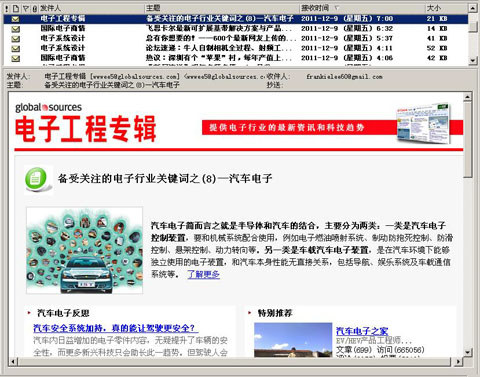Click envelope icon of 6:32 国际电子商情 email

click(x=15, y=29)
